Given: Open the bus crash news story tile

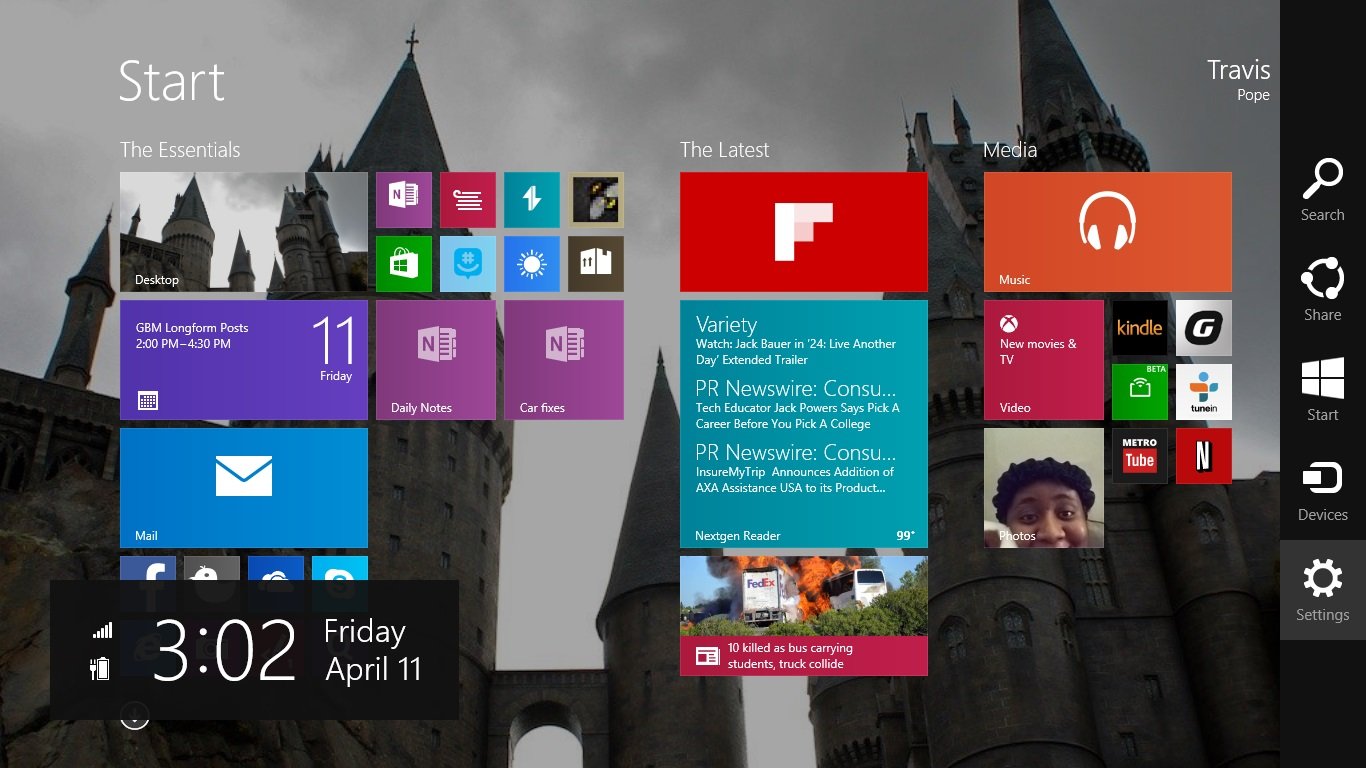Looking at the screenshot, I should [x=804, y=616].
